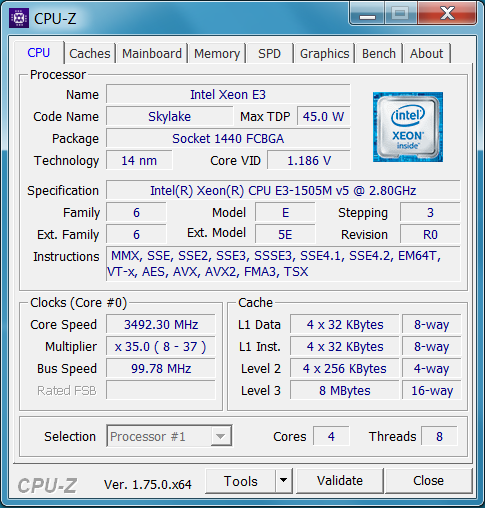Click the Tools button

tap(241, 480)
